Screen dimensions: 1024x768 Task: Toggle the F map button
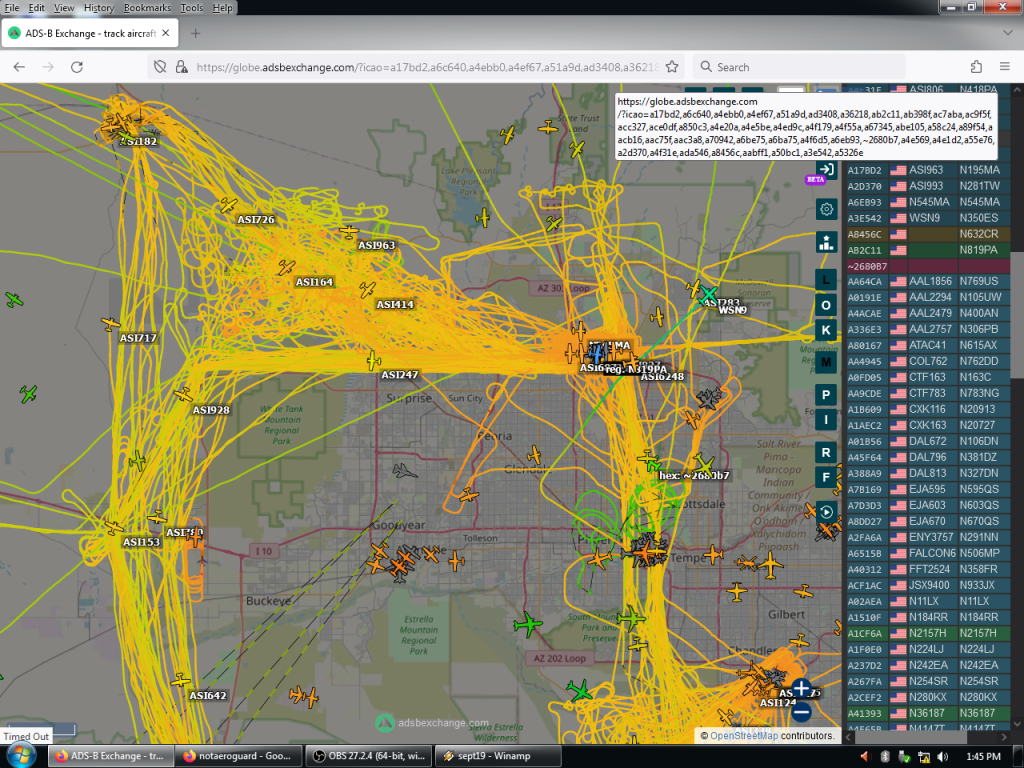point(826,477)
